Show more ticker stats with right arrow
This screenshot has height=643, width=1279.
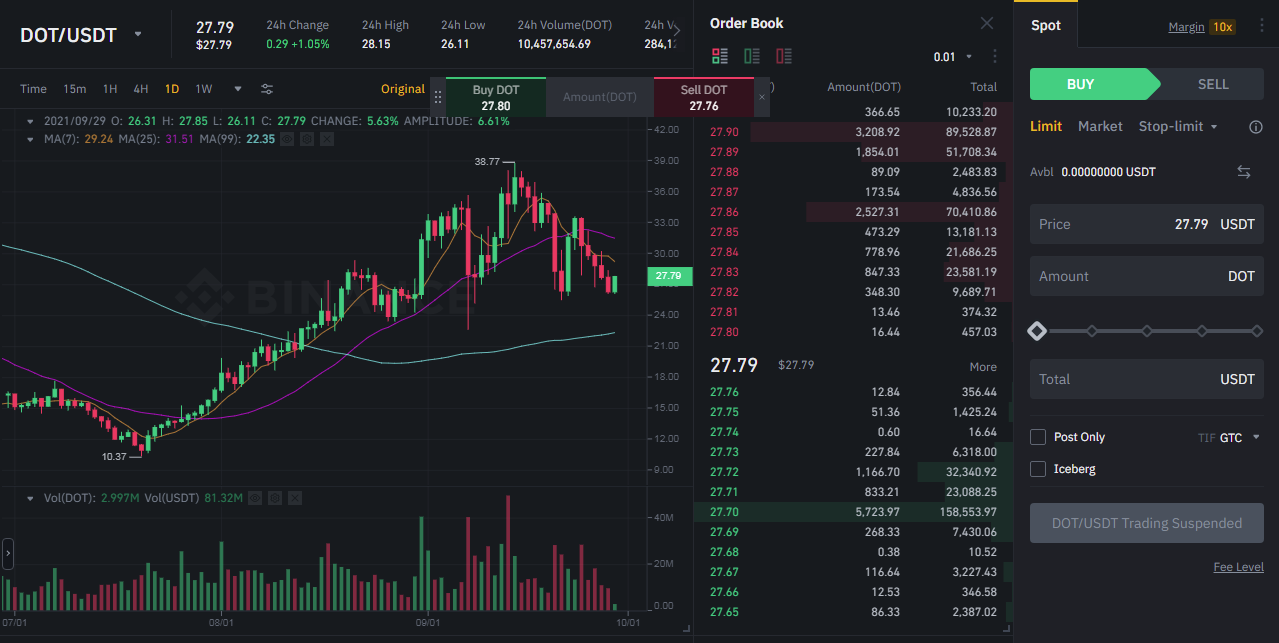(677, 31)
